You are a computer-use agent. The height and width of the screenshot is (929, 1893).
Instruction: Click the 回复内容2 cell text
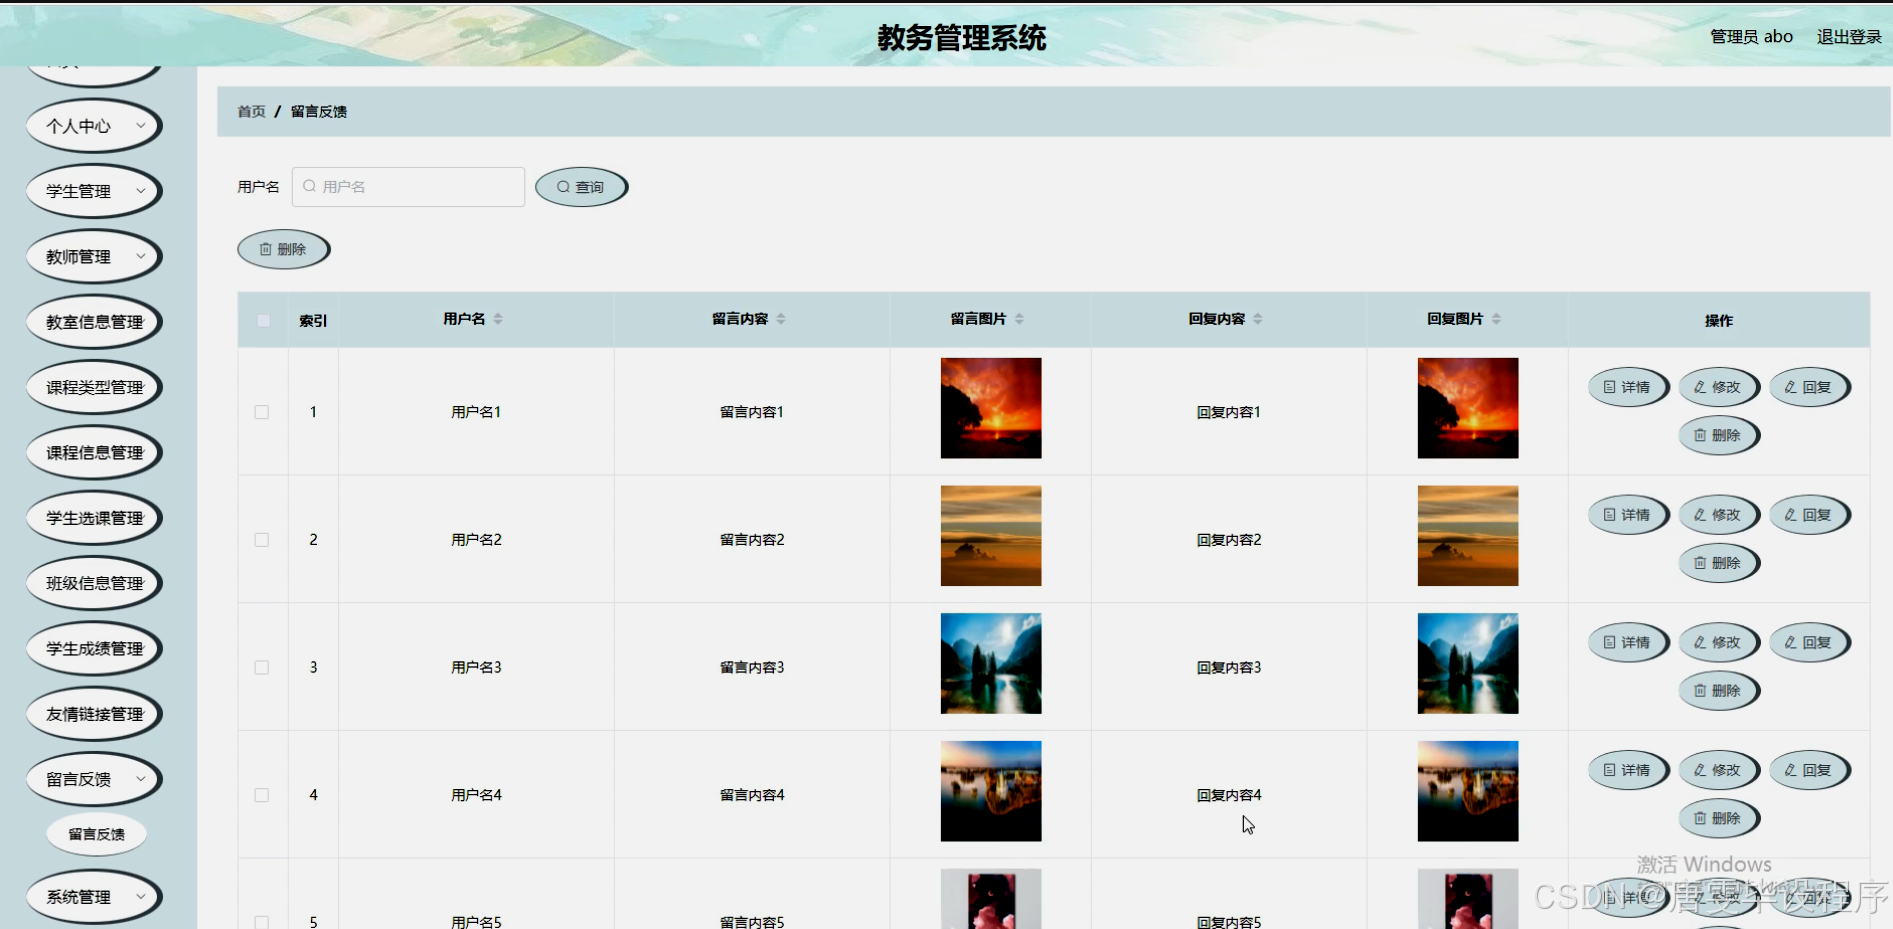pyautogui.click(x=1229, y=540)
